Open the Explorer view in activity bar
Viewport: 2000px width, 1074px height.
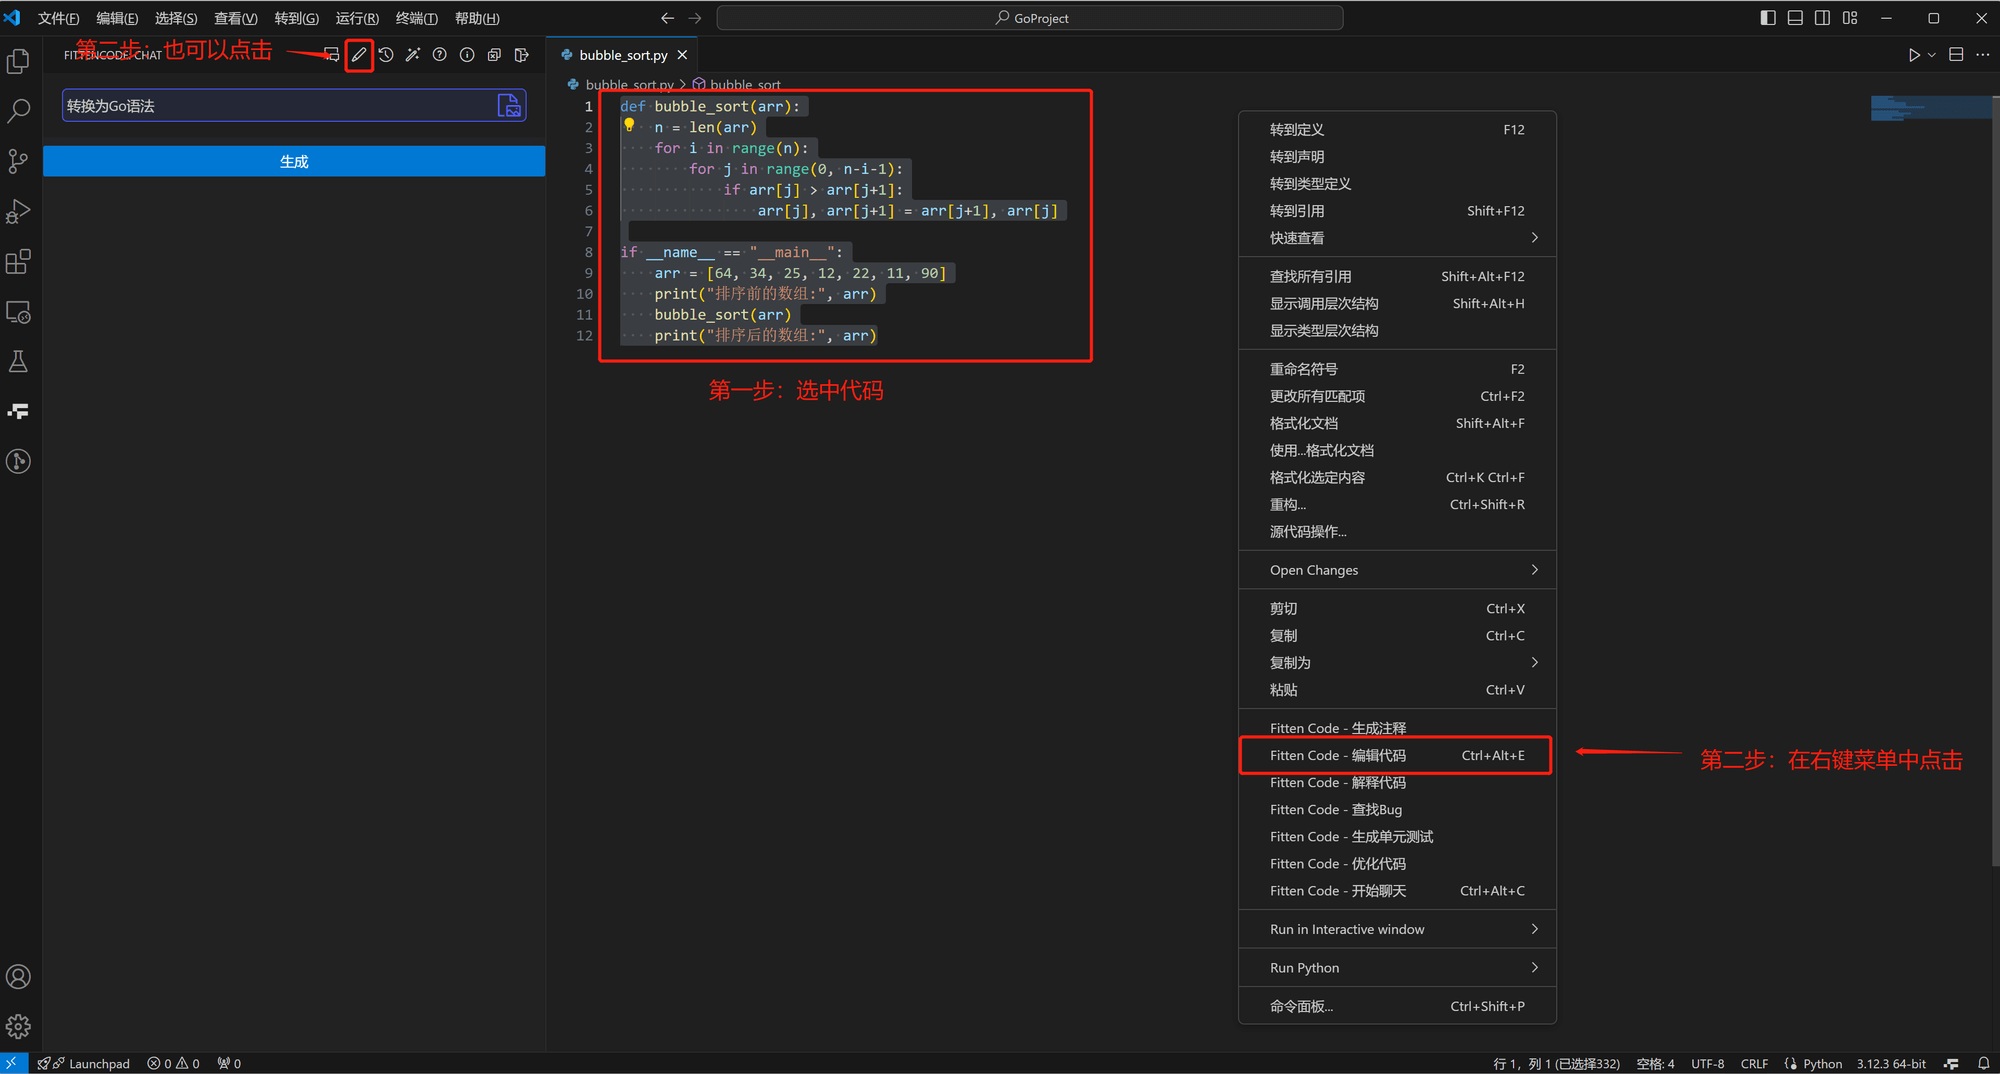(x=18, y=61)
